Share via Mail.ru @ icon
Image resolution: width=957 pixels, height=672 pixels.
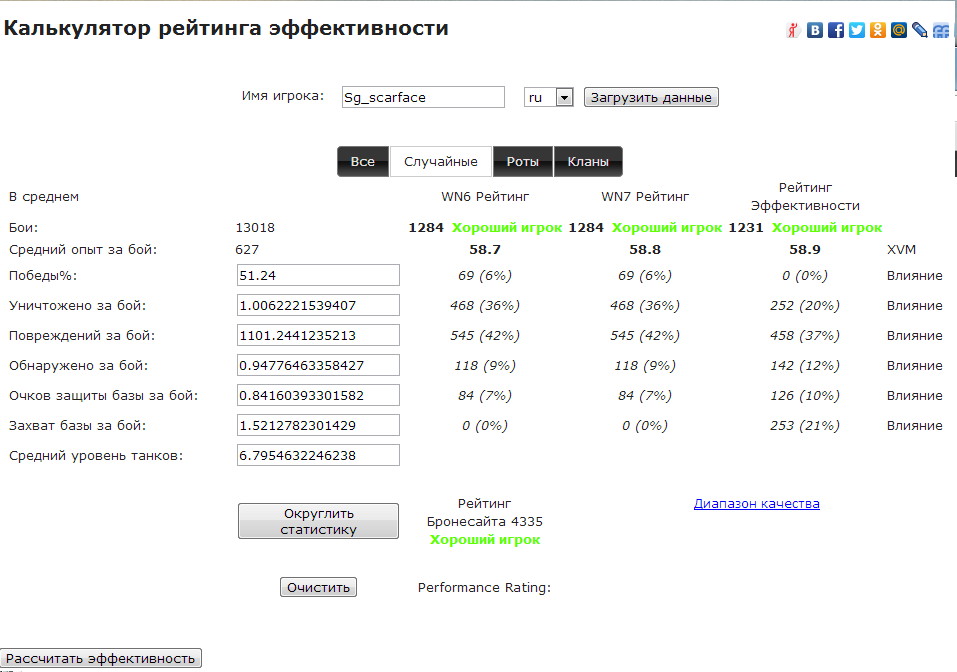899,30
